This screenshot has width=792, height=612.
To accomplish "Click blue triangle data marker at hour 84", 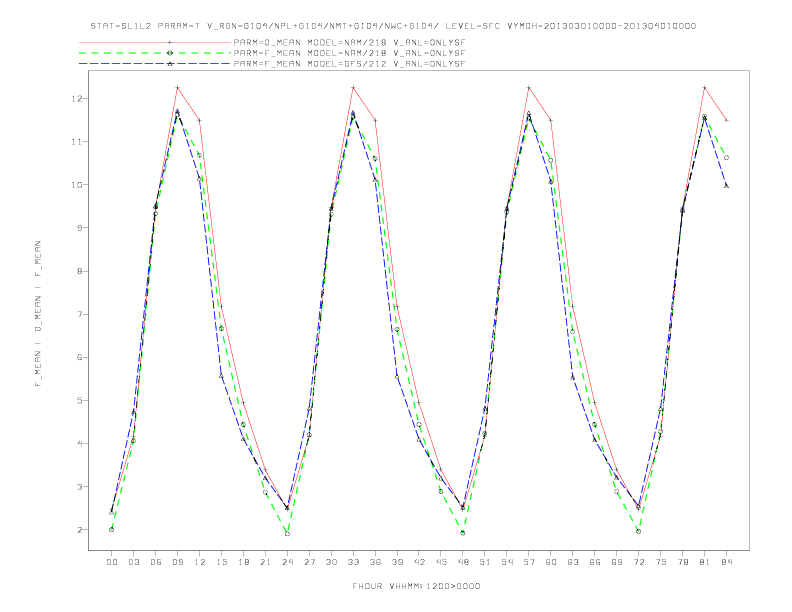I will point(726,186).
